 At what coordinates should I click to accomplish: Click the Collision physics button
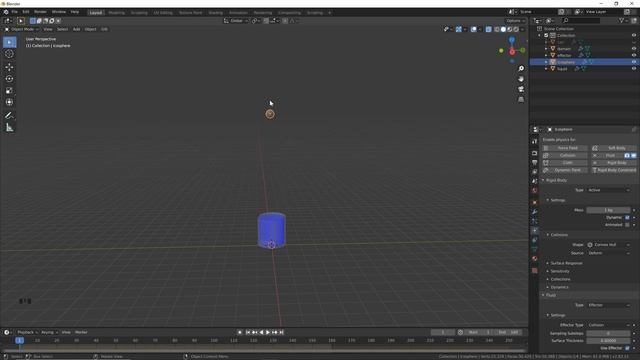[564, 156]
